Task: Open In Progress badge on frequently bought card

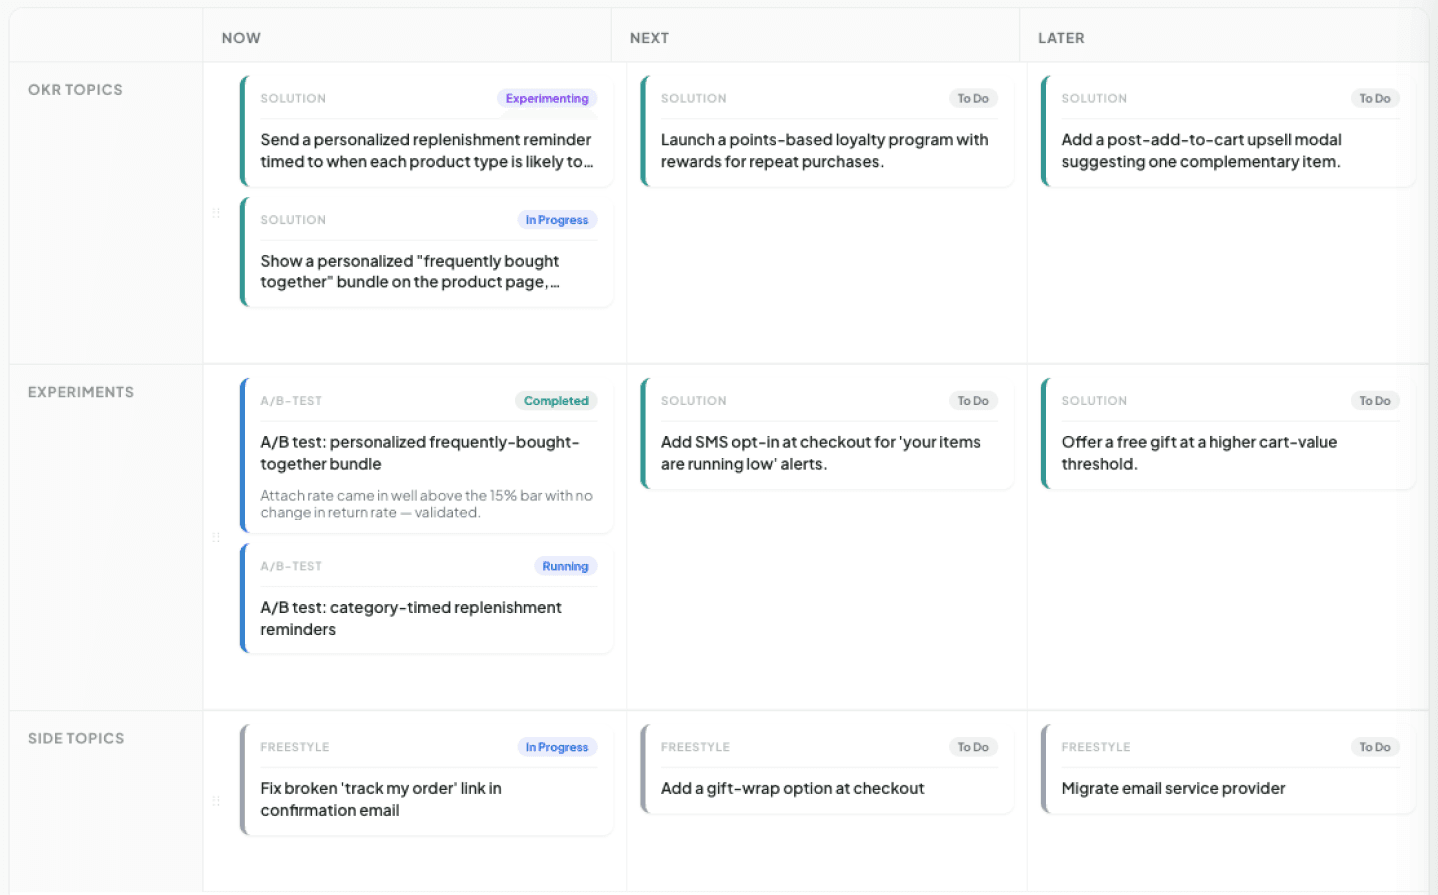Action: [x=557, y=220]
